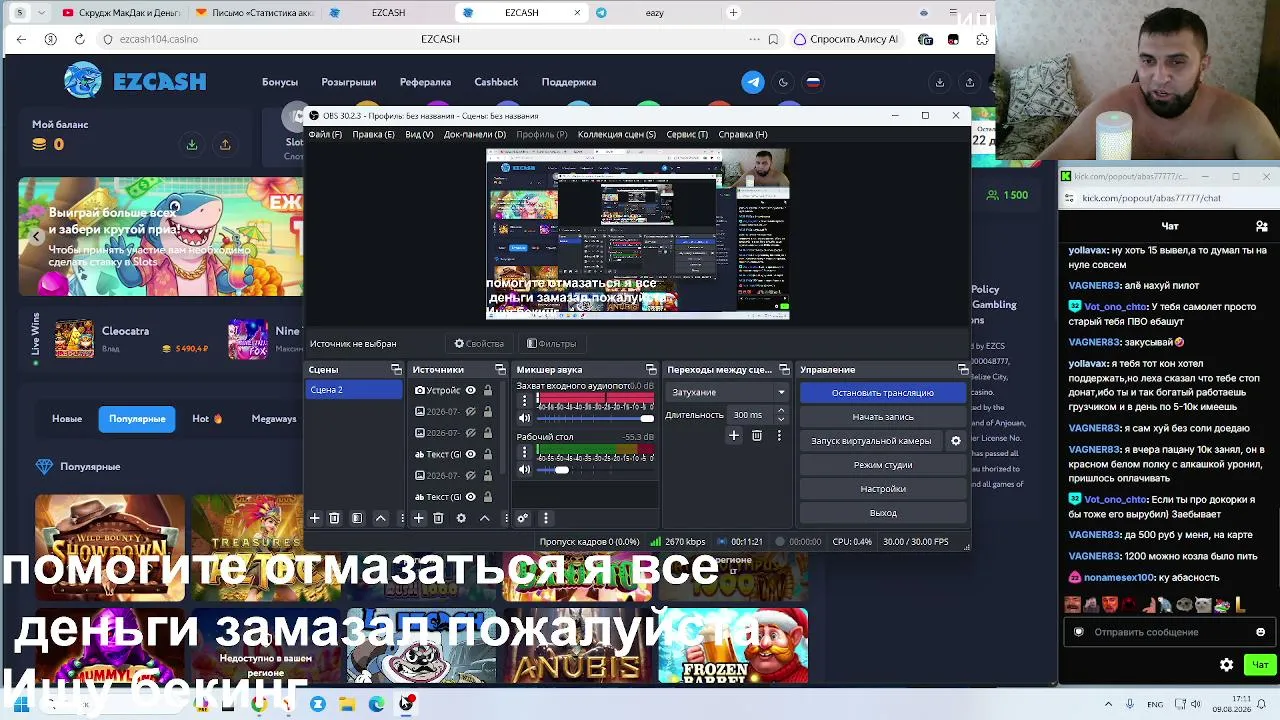The image size is (1280, 720).
Task: Add a new source in OBS Sources panel
Action: coord(418,518)
